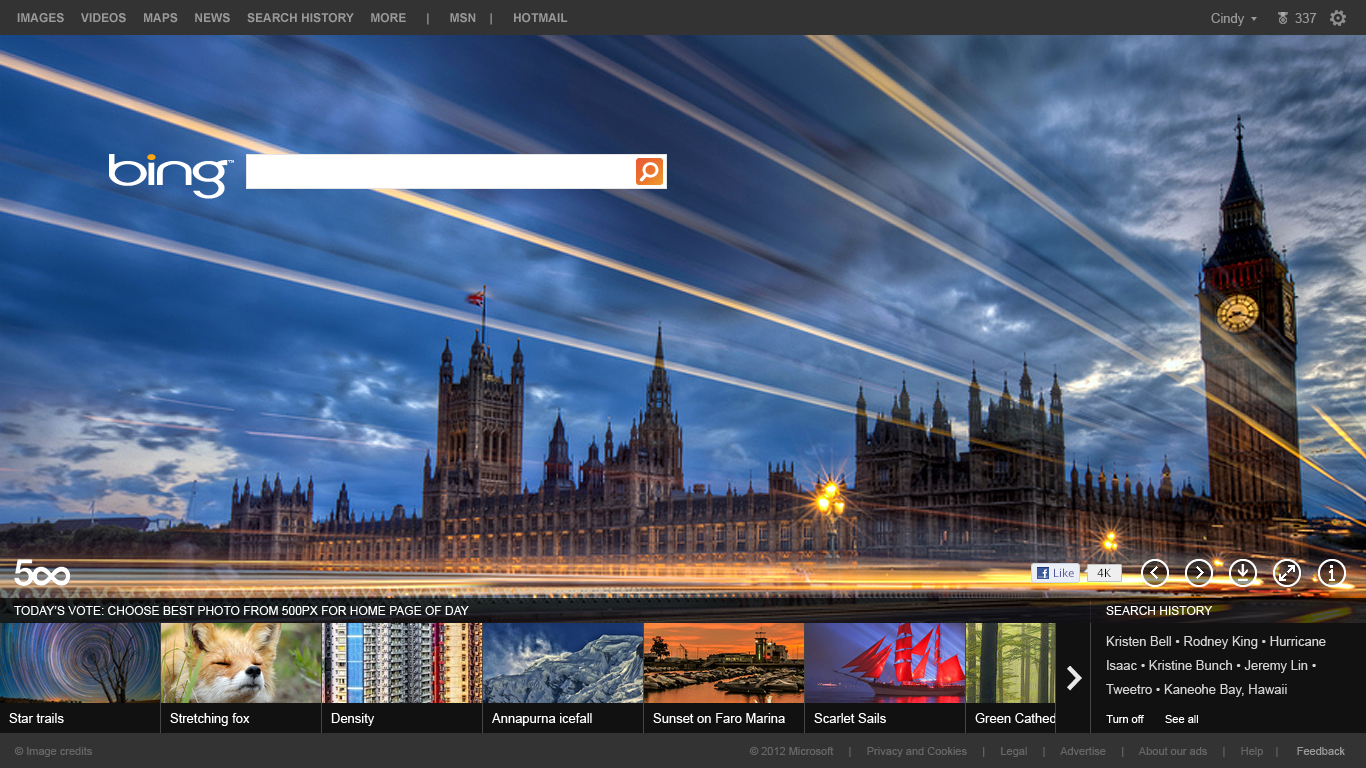Open About our ads link

(x=1173, y=751)
